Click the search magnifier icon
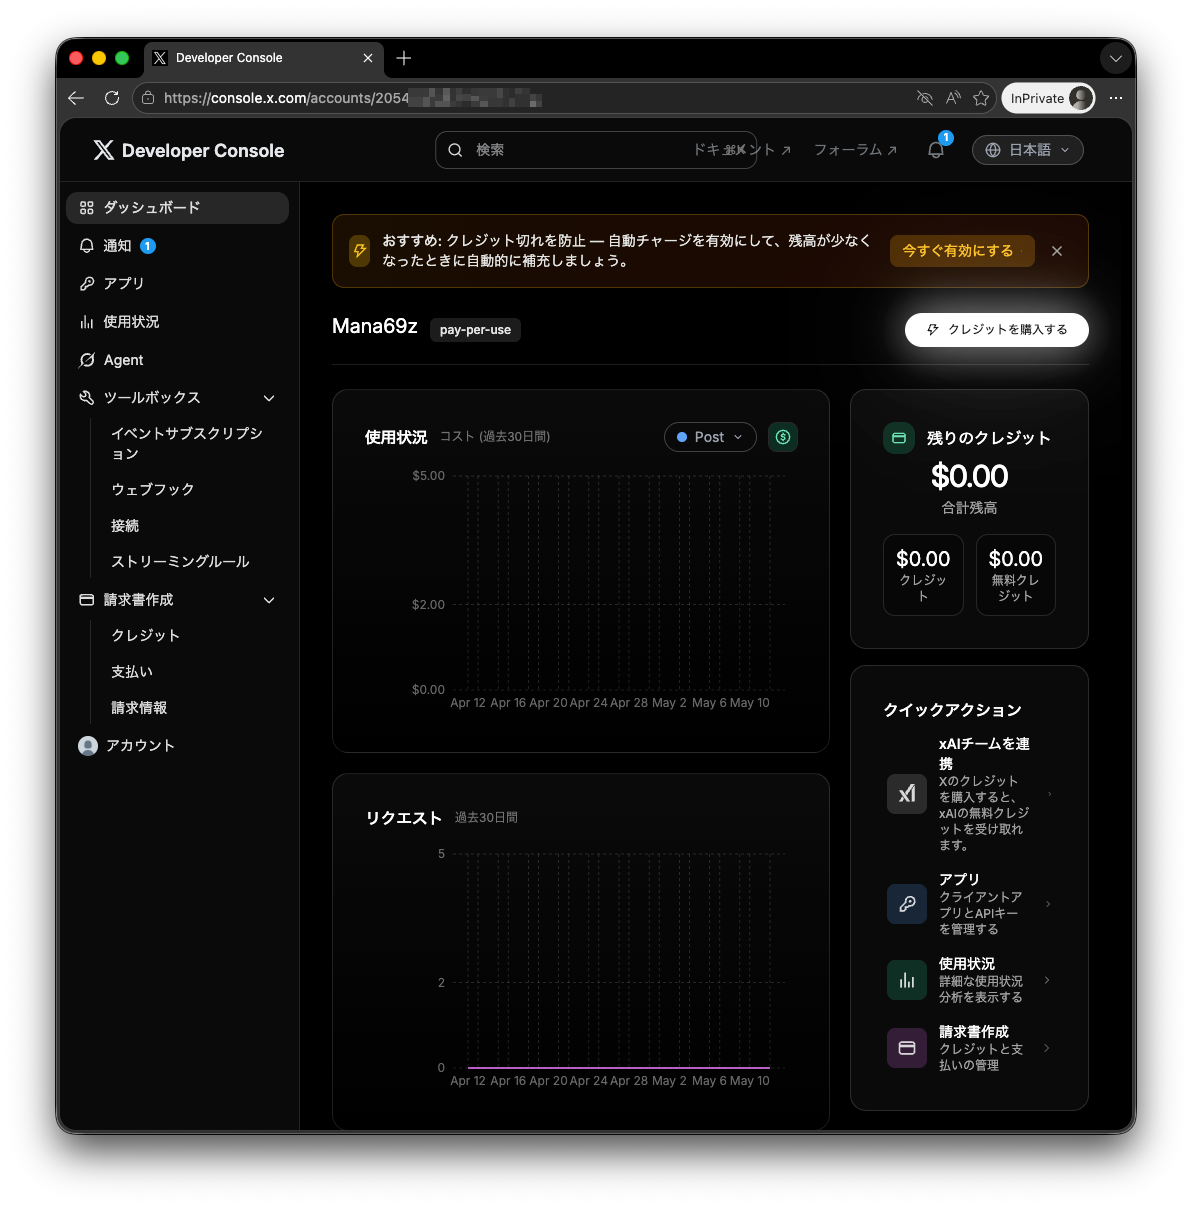 tap(455, 150)
